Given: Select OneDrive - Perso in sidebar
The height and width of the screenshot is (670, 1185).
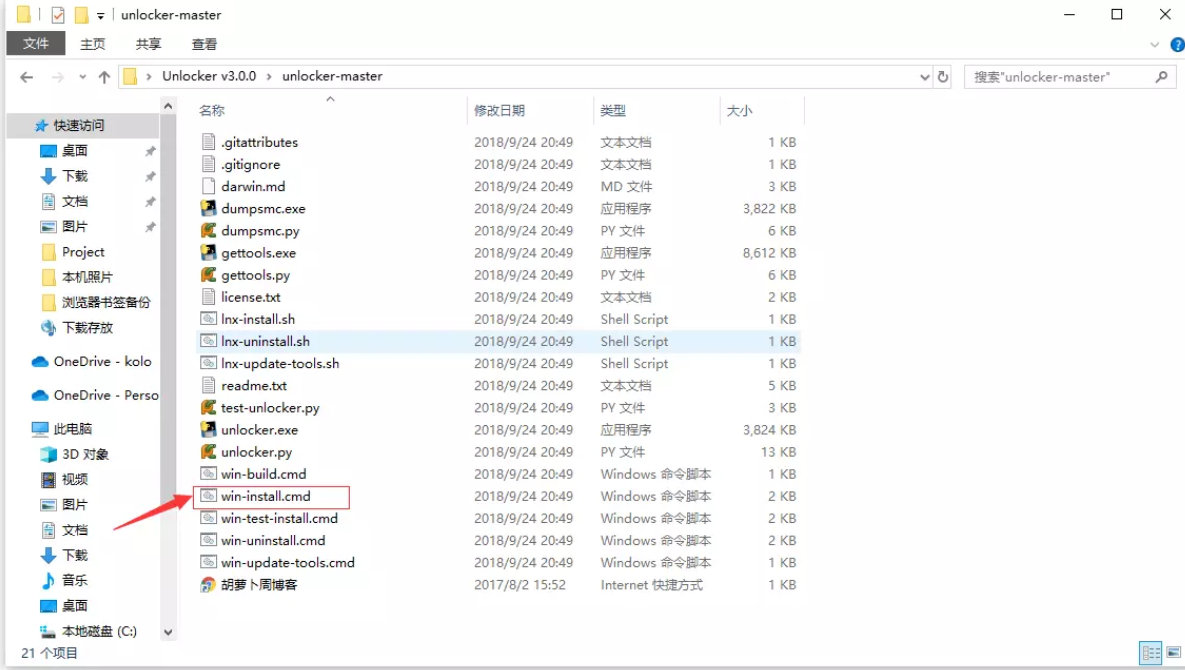Looking at the screenshot, I should click(x=106, y=395).
